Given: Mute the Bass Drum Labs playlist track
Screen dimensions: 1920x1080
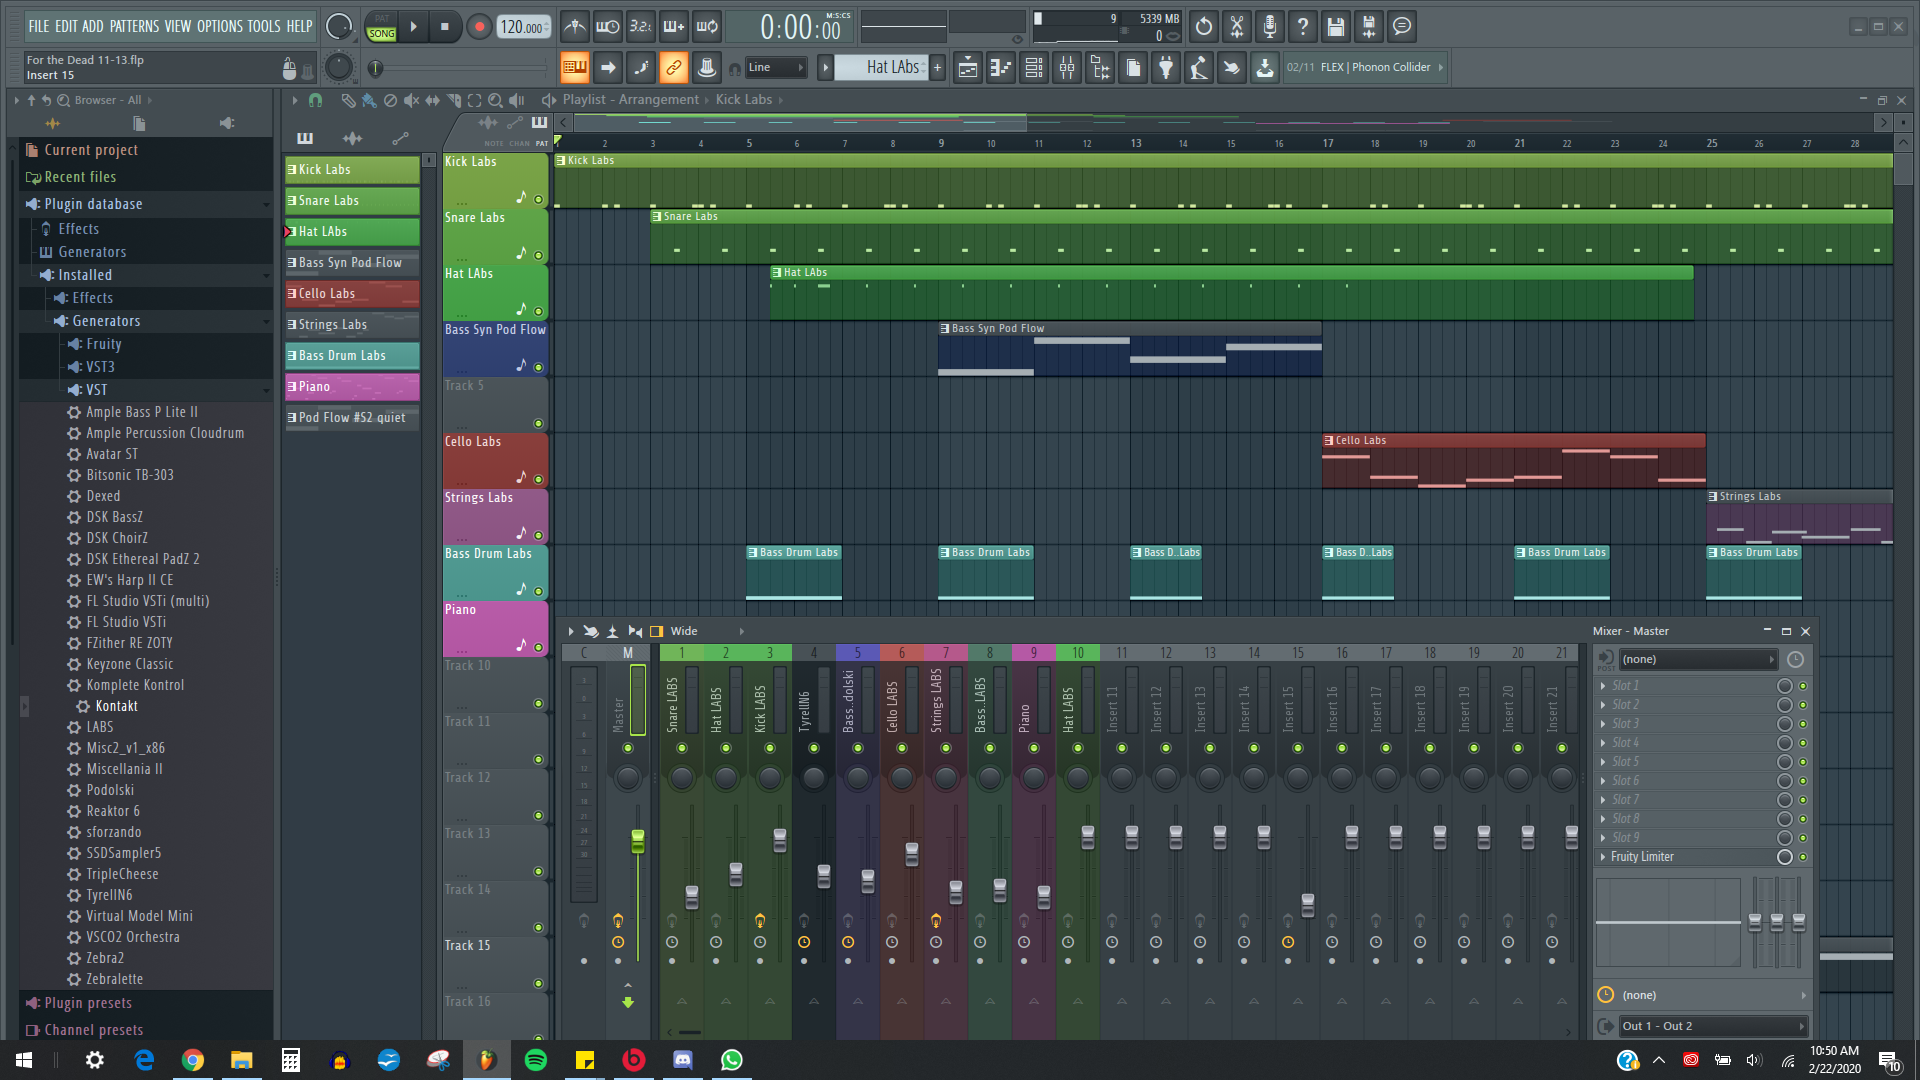Looking at the screenshot, I should click(538, 592).
